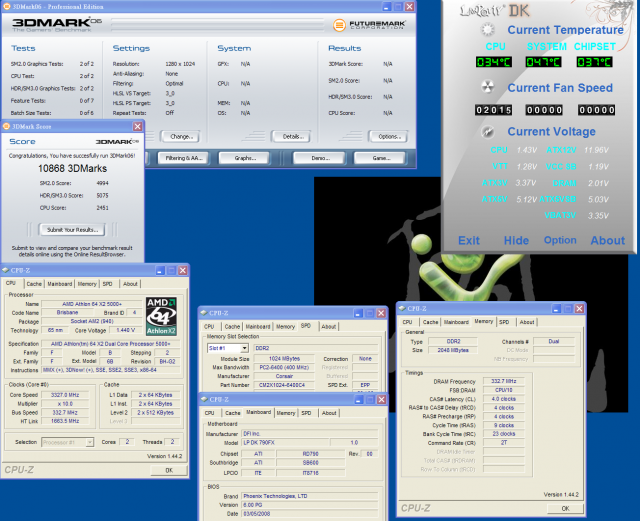Open Option in LanParty DK monitor

(560, 240)
